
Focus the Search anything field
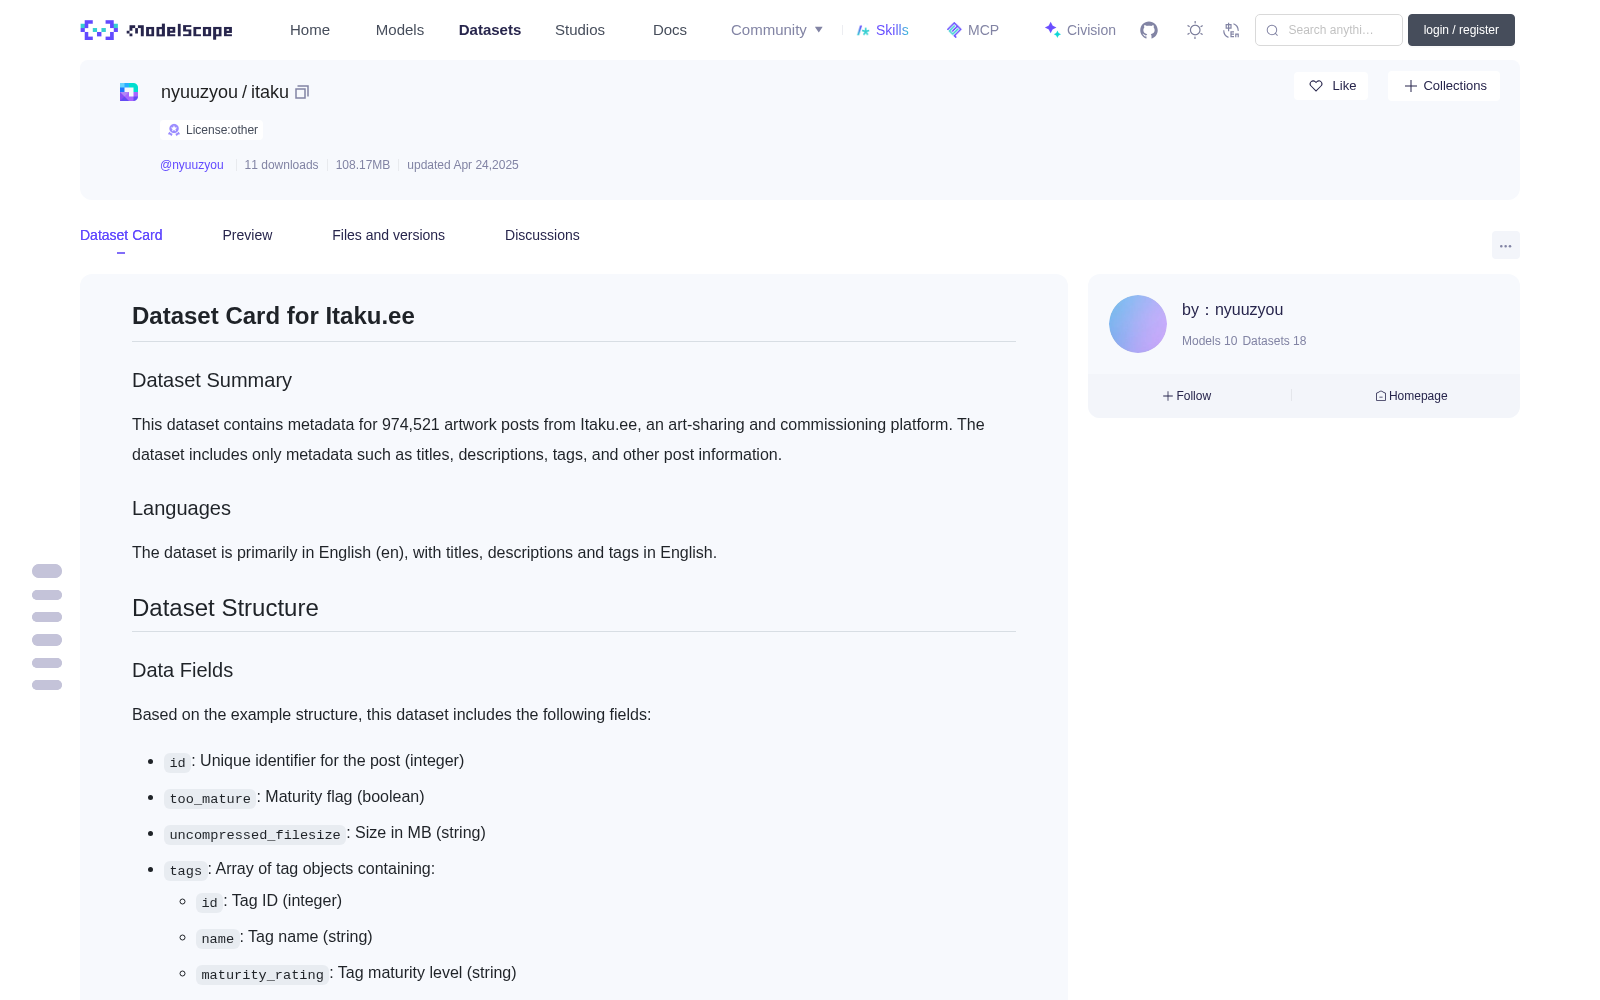click(1329, 30)
